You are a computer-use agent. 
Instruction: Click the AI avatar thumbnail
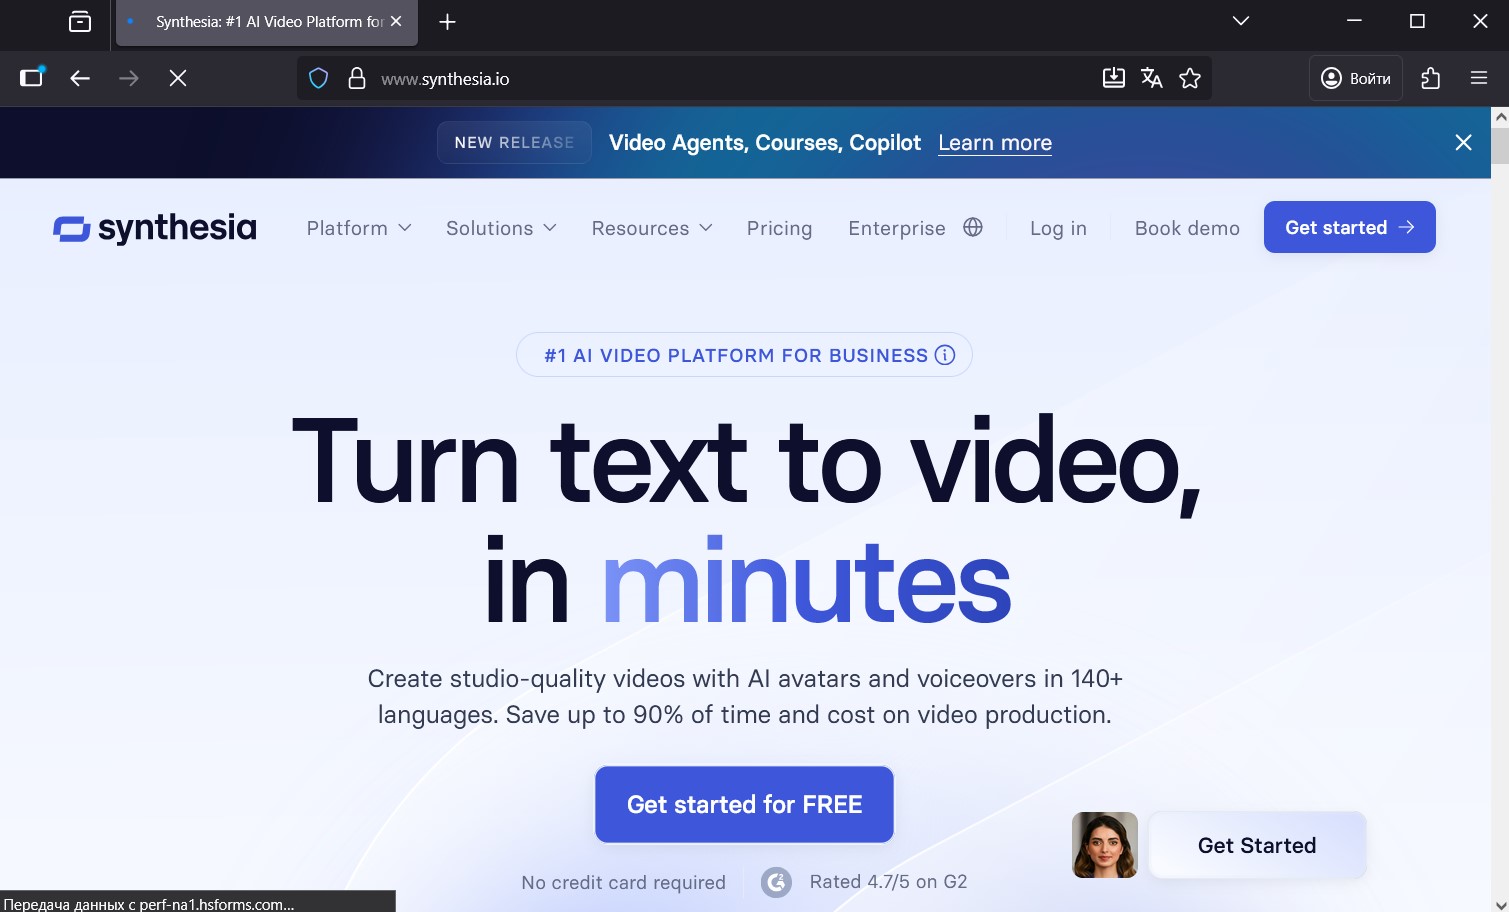click(x=1104, y=845)
